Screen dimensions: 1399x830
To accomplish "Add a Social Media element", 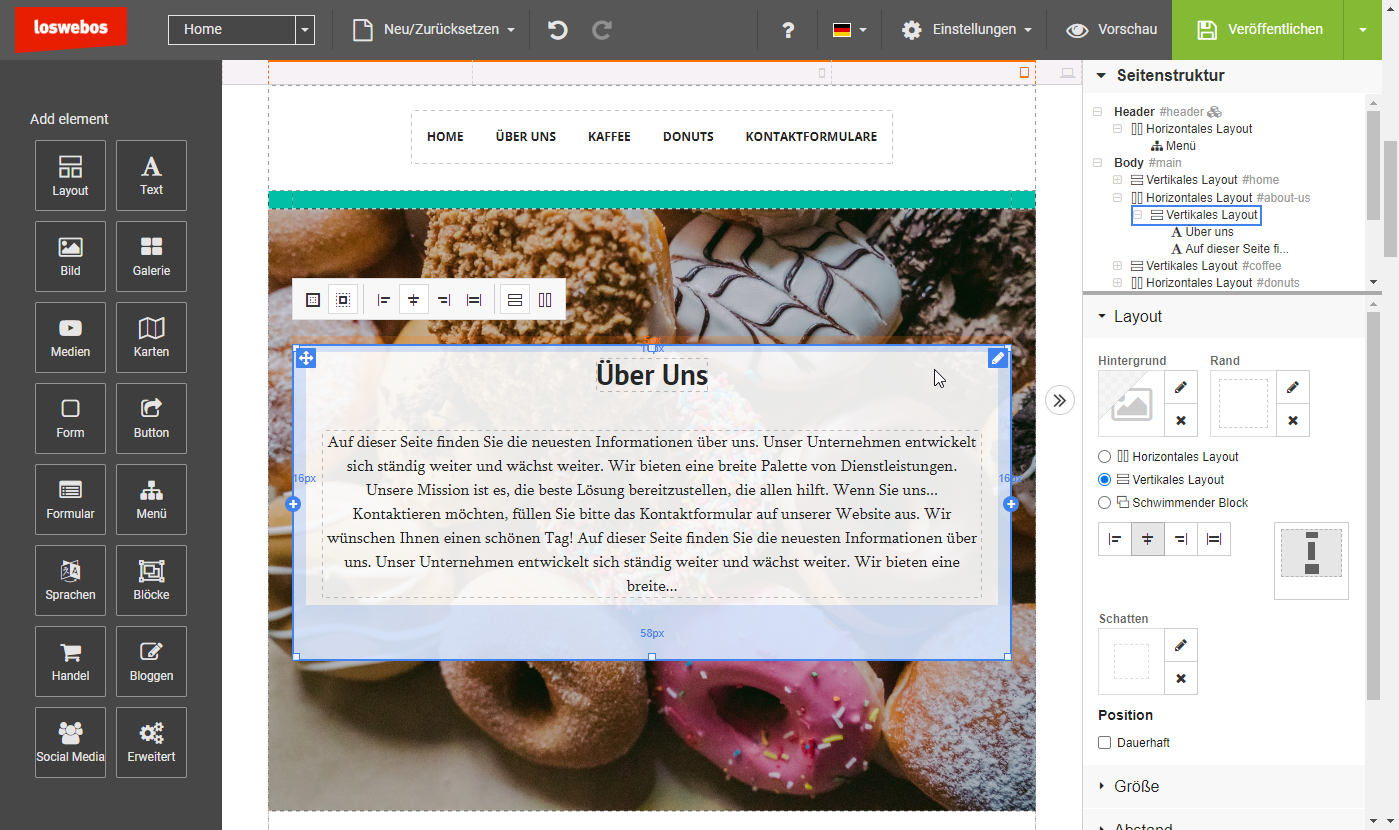I will (70, 742).
